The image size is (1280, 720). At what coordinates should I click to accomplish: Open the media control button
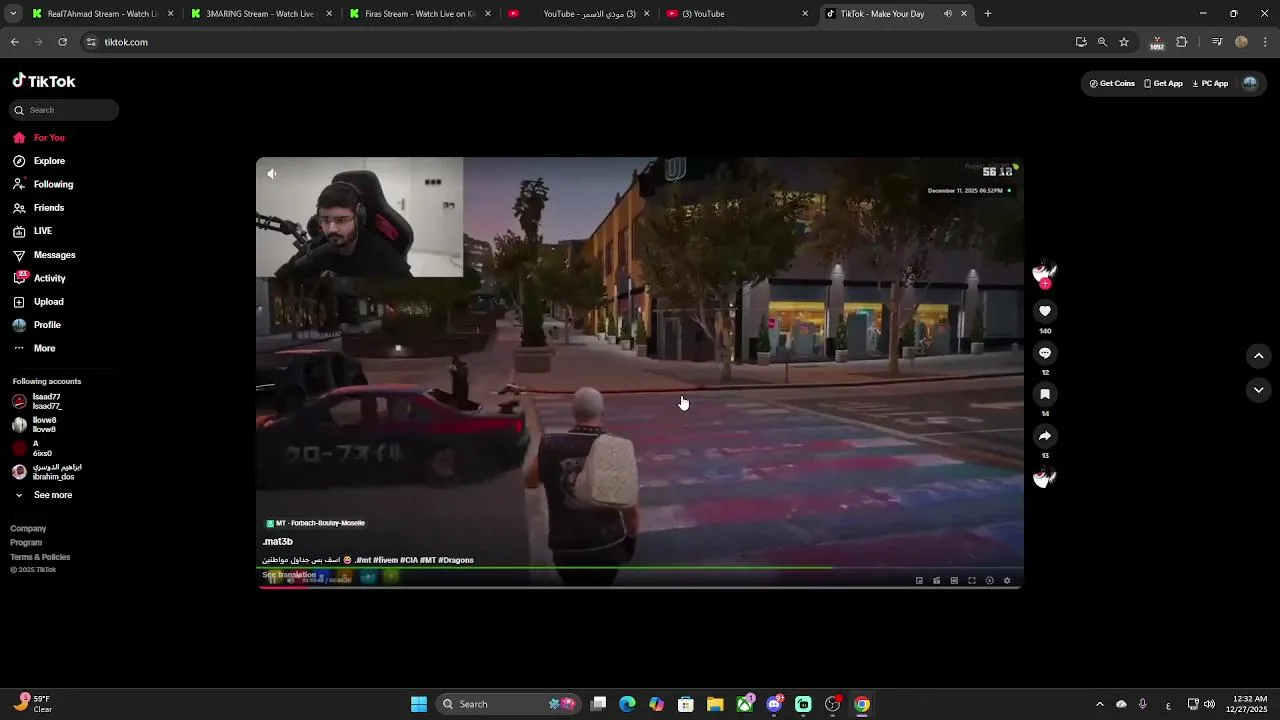tap(1217, 42)
